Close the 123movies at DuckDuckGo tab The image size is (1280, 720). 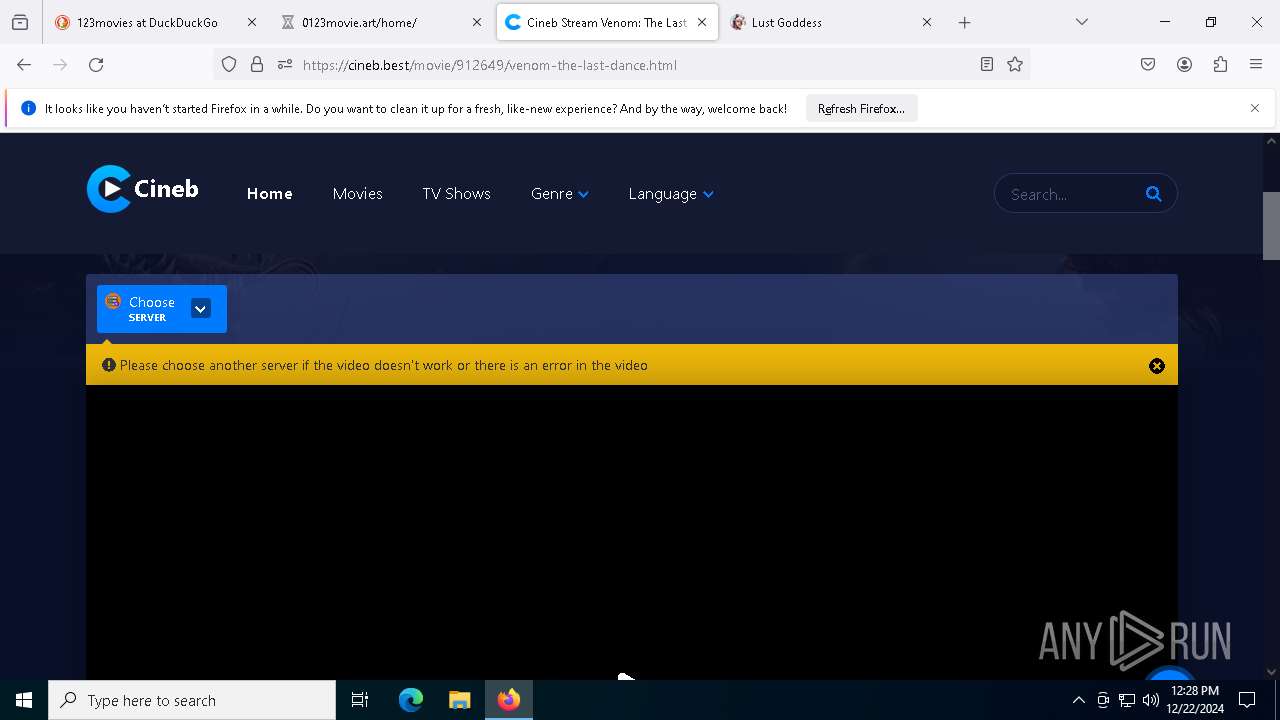(x=252, y=22)
